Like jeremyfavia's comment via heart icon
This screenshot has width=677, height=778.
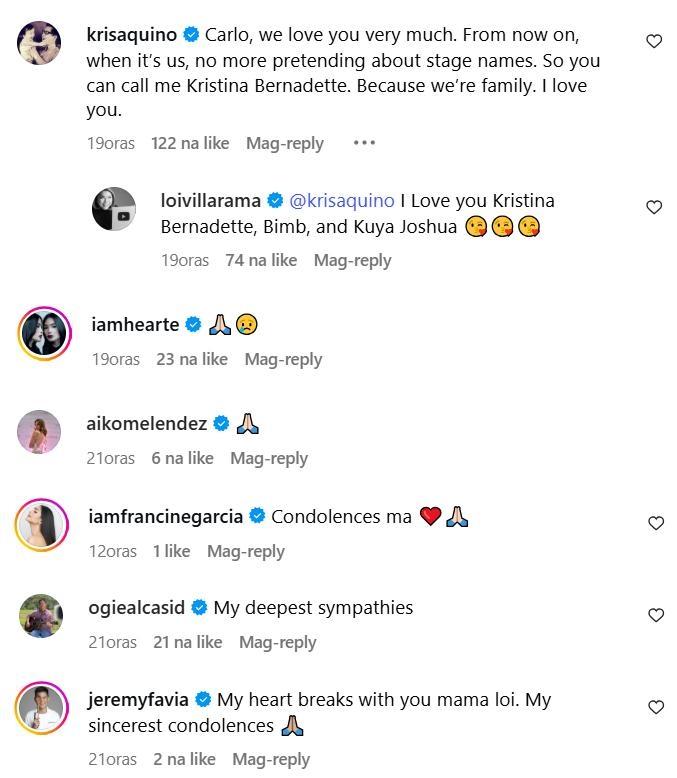click(x=656, y=707)
